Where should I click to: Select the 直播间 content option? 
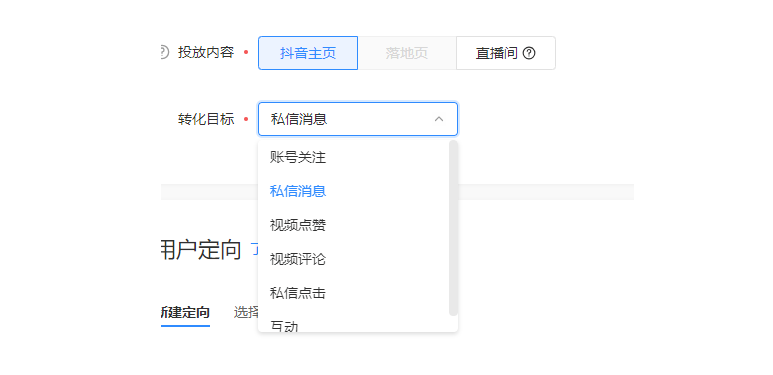coord(506,53)
